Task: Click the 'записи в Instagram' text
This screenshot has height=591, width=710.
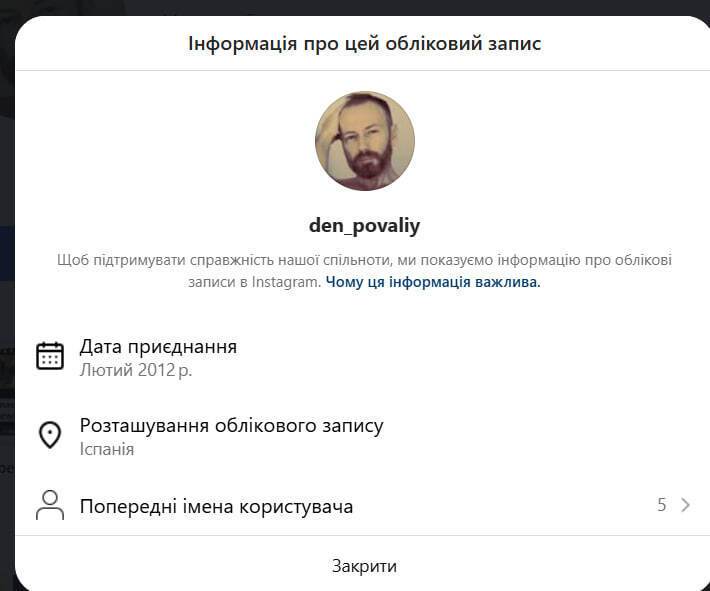Action: tap(254, 282)
